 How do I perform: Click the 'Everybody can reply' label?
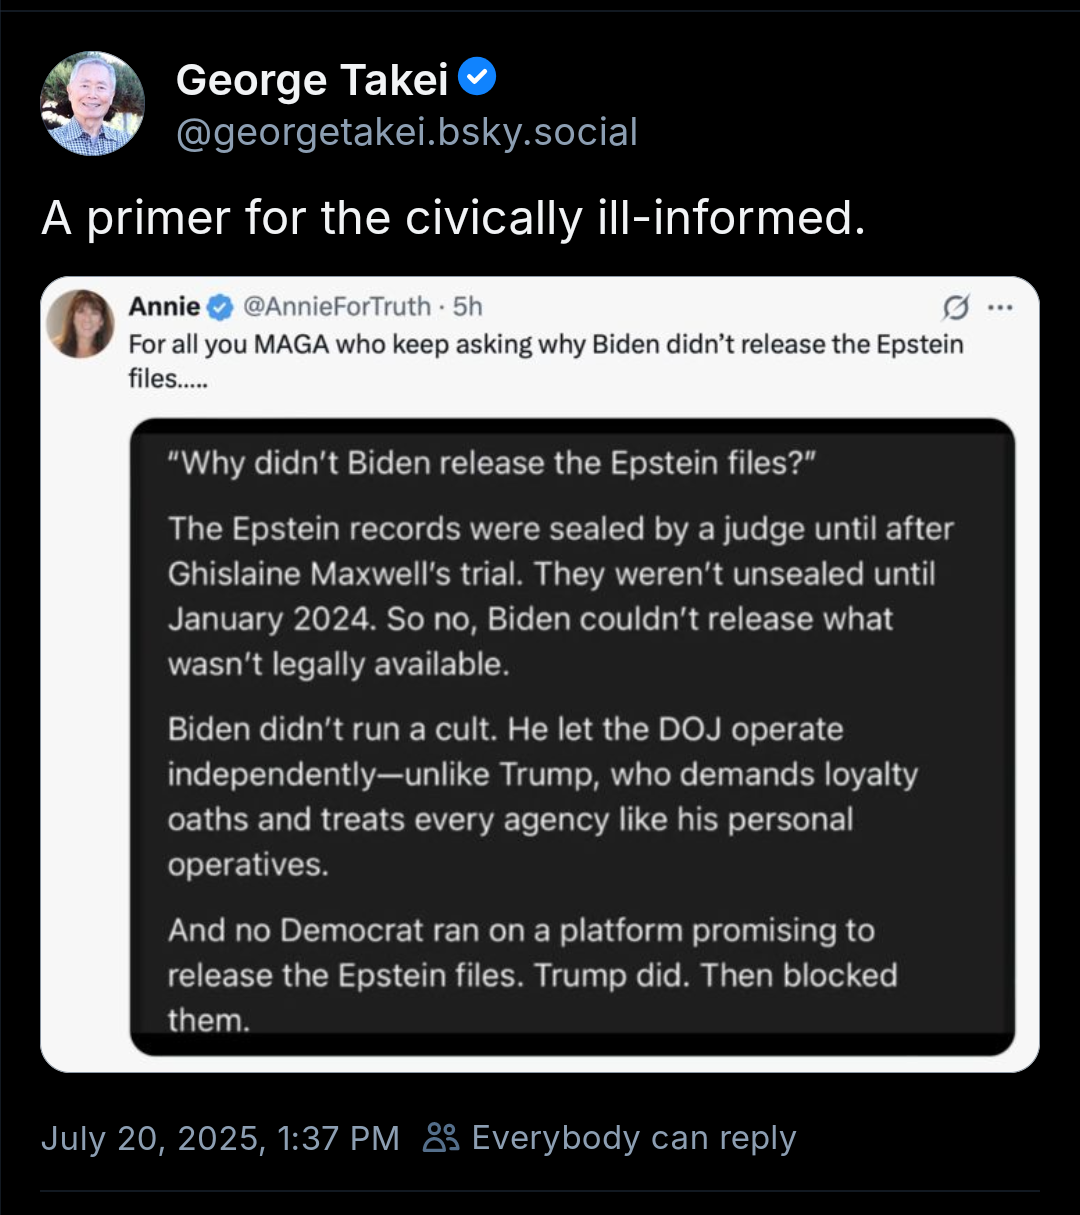coord(634,1138)
